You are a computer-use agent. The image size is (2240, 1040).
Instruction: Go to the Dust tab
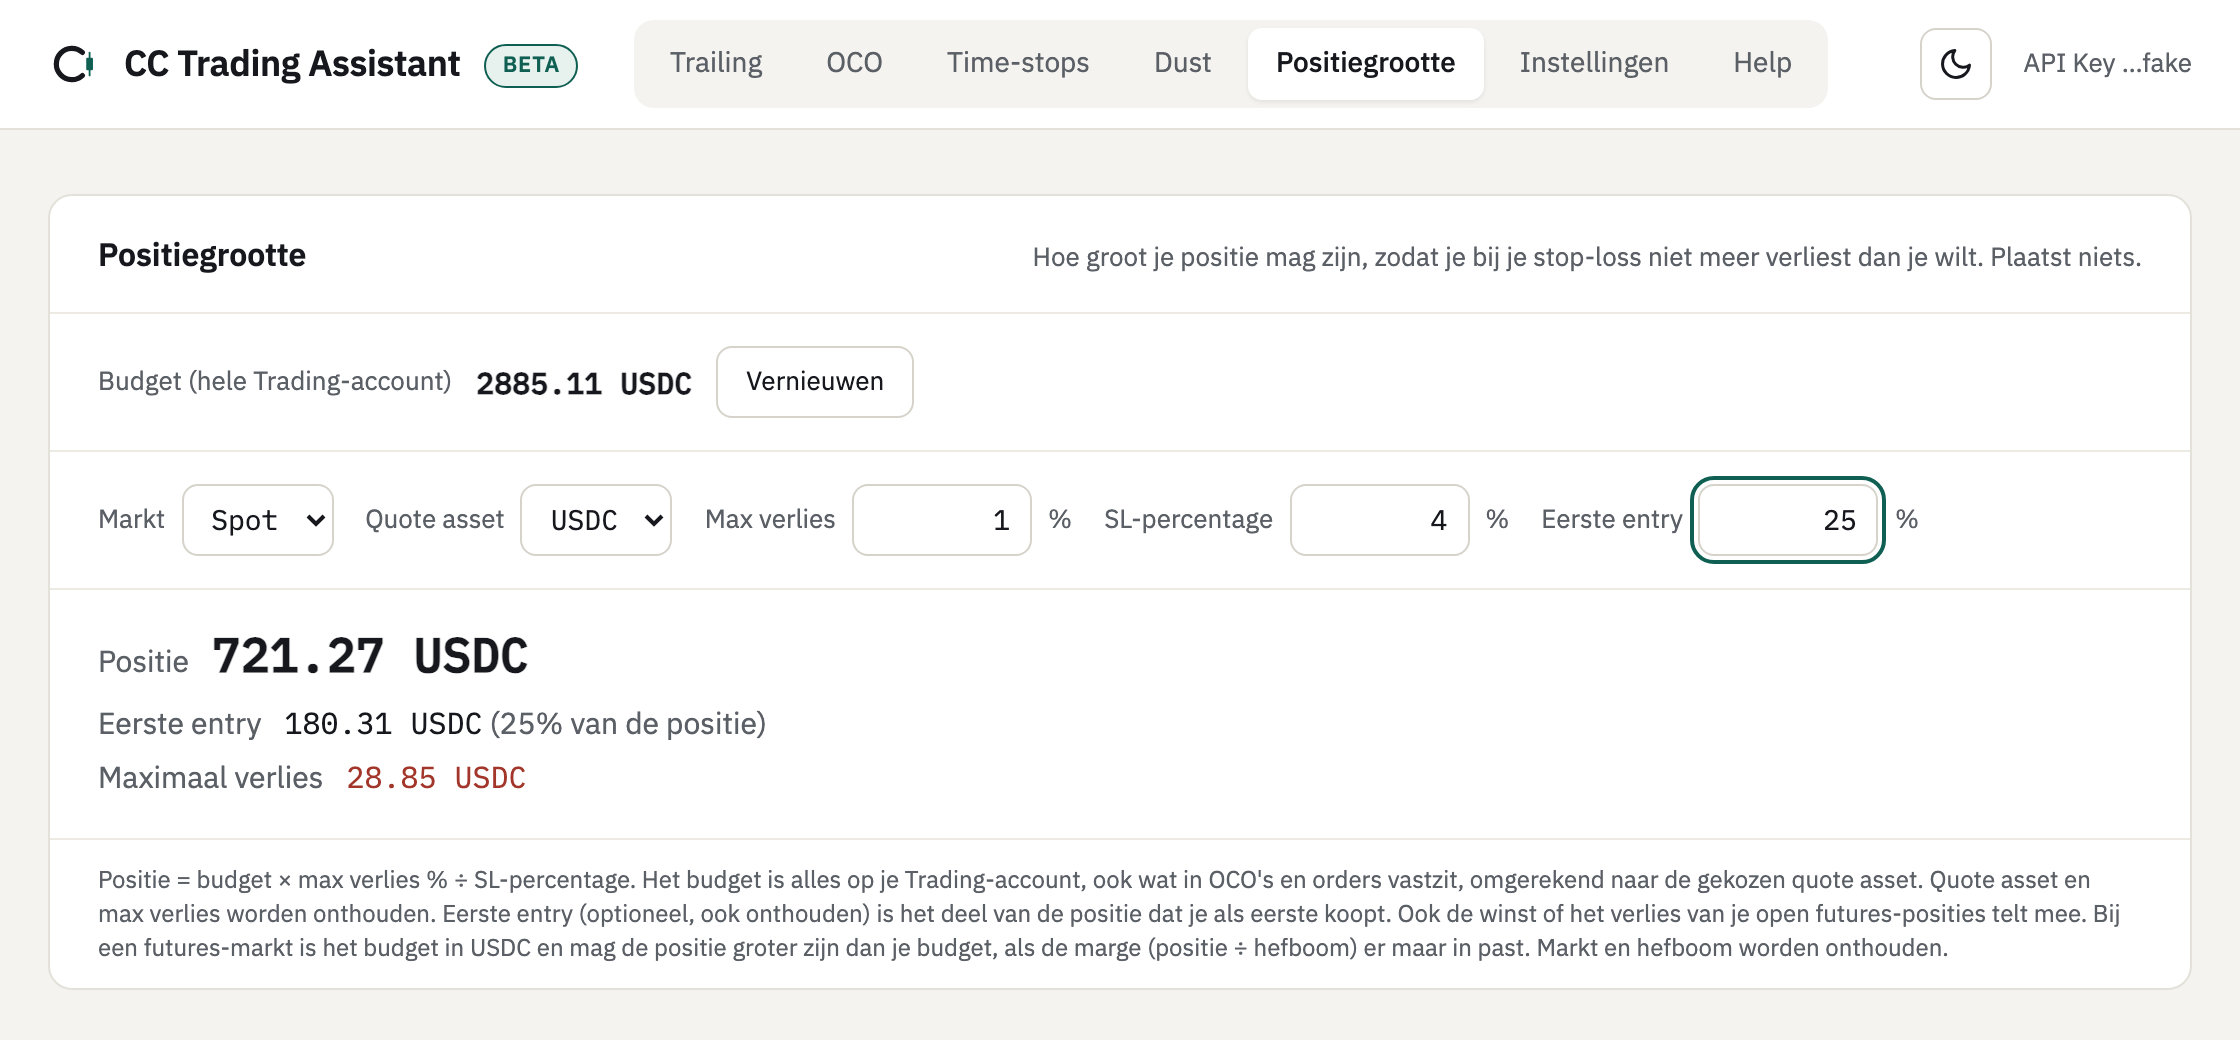point(1182,63)
